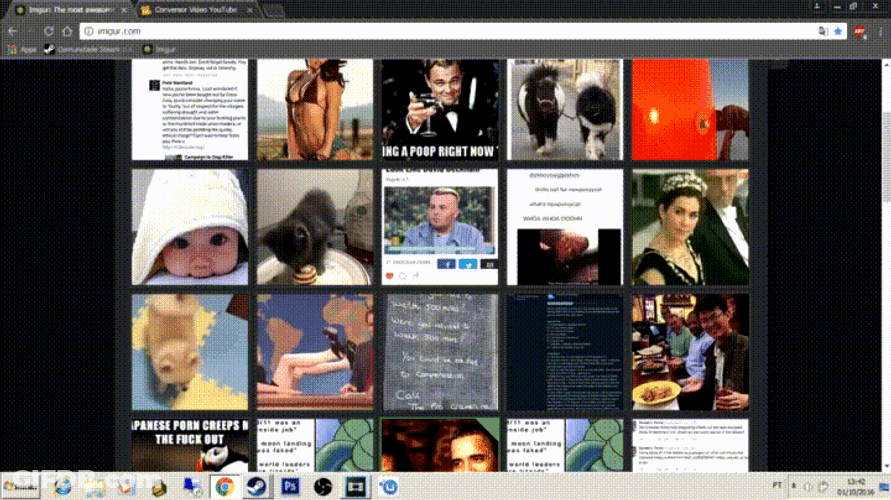Close the Imgur tab
This screenshot has width=891, height=500.
pos(124,10)
